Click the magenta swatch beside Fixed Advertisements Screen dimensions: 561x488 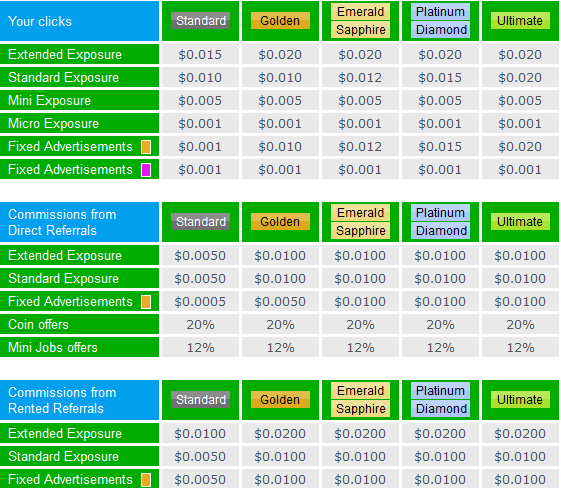pos(146,170)
